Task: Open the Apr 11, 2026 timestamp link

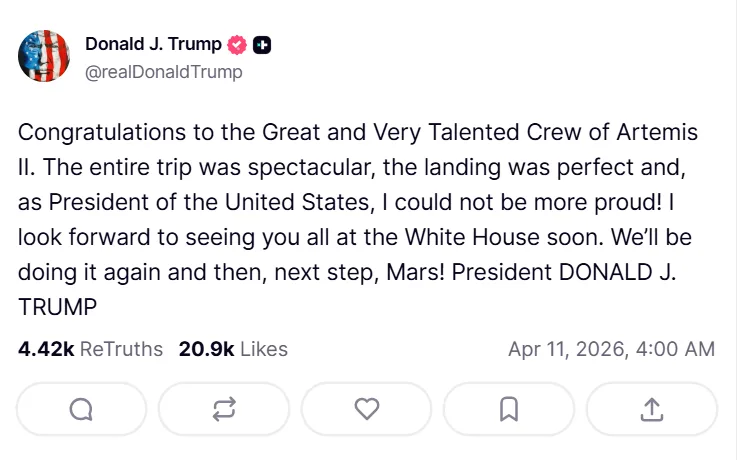Action: 611,349
